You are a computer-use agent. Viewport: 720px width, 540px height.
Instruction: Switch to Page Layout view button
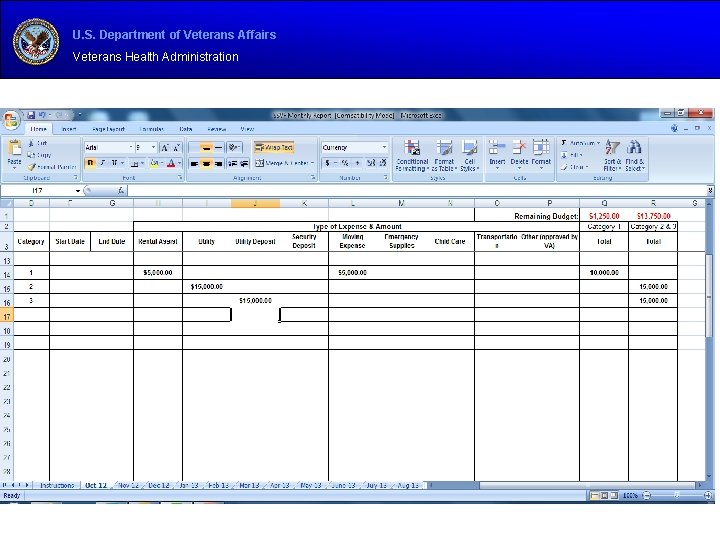click(604, 495)
